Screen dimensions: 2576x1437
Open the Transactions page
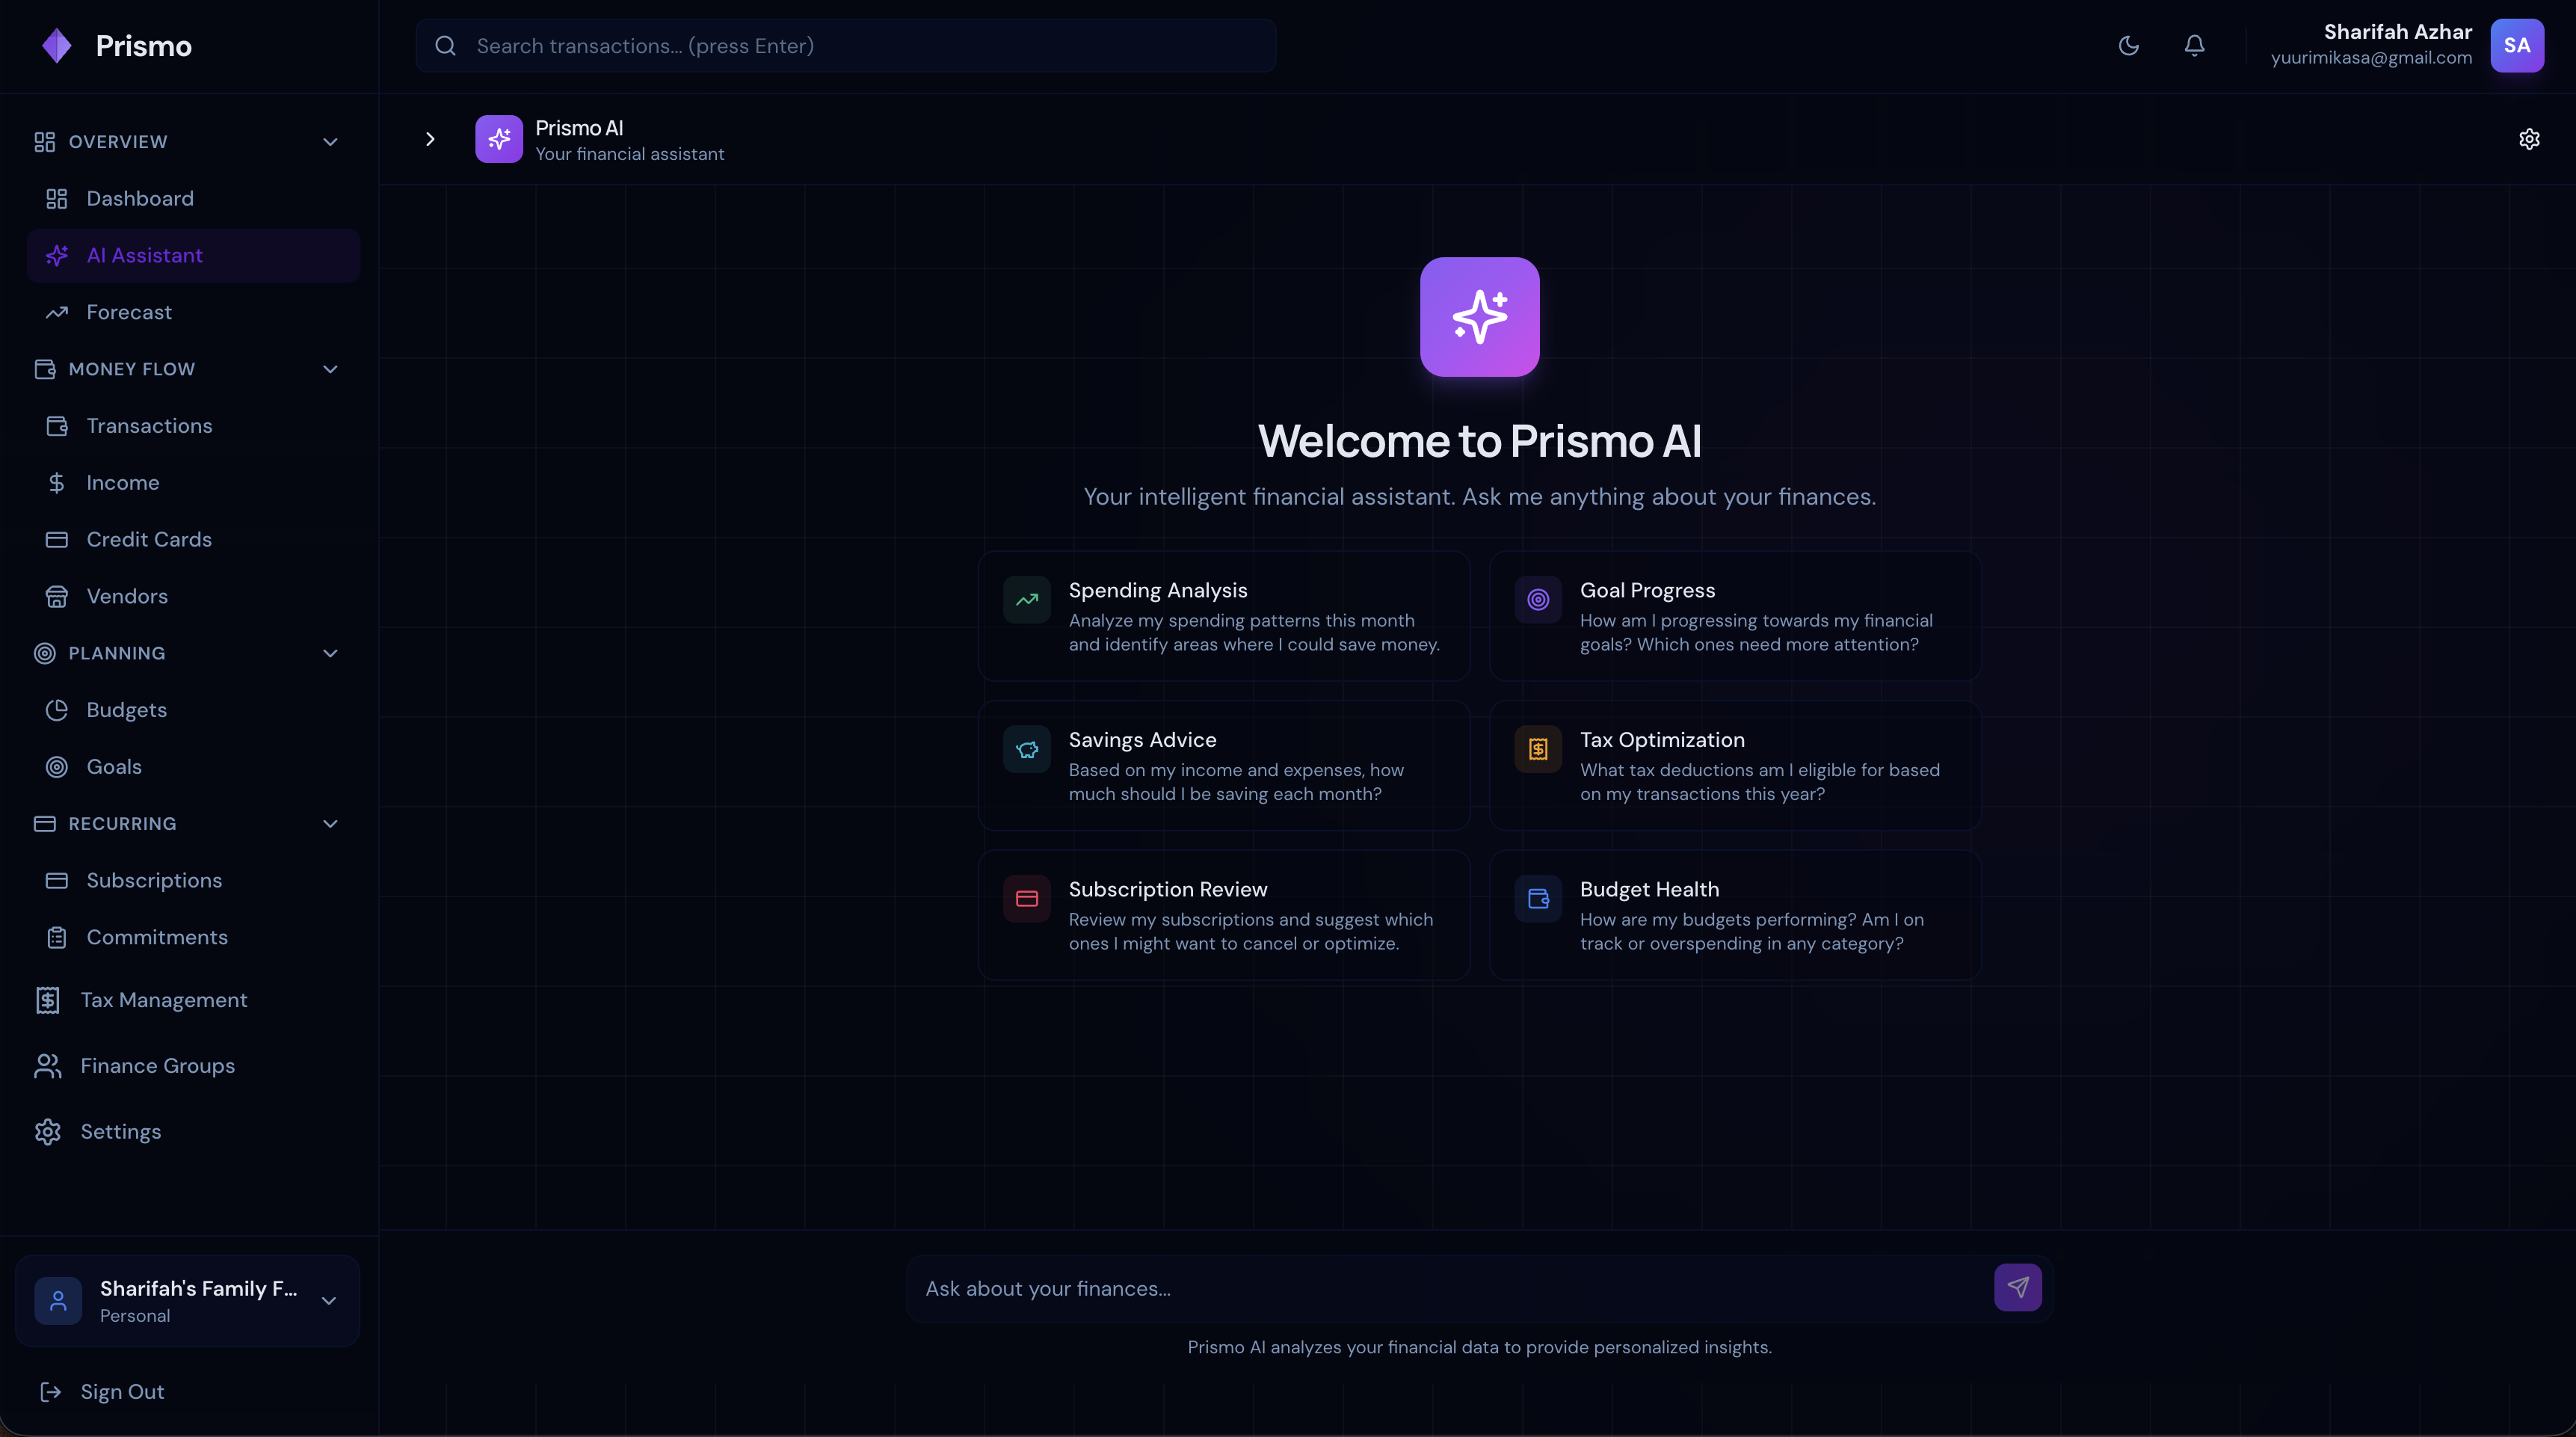pos(149,426)
